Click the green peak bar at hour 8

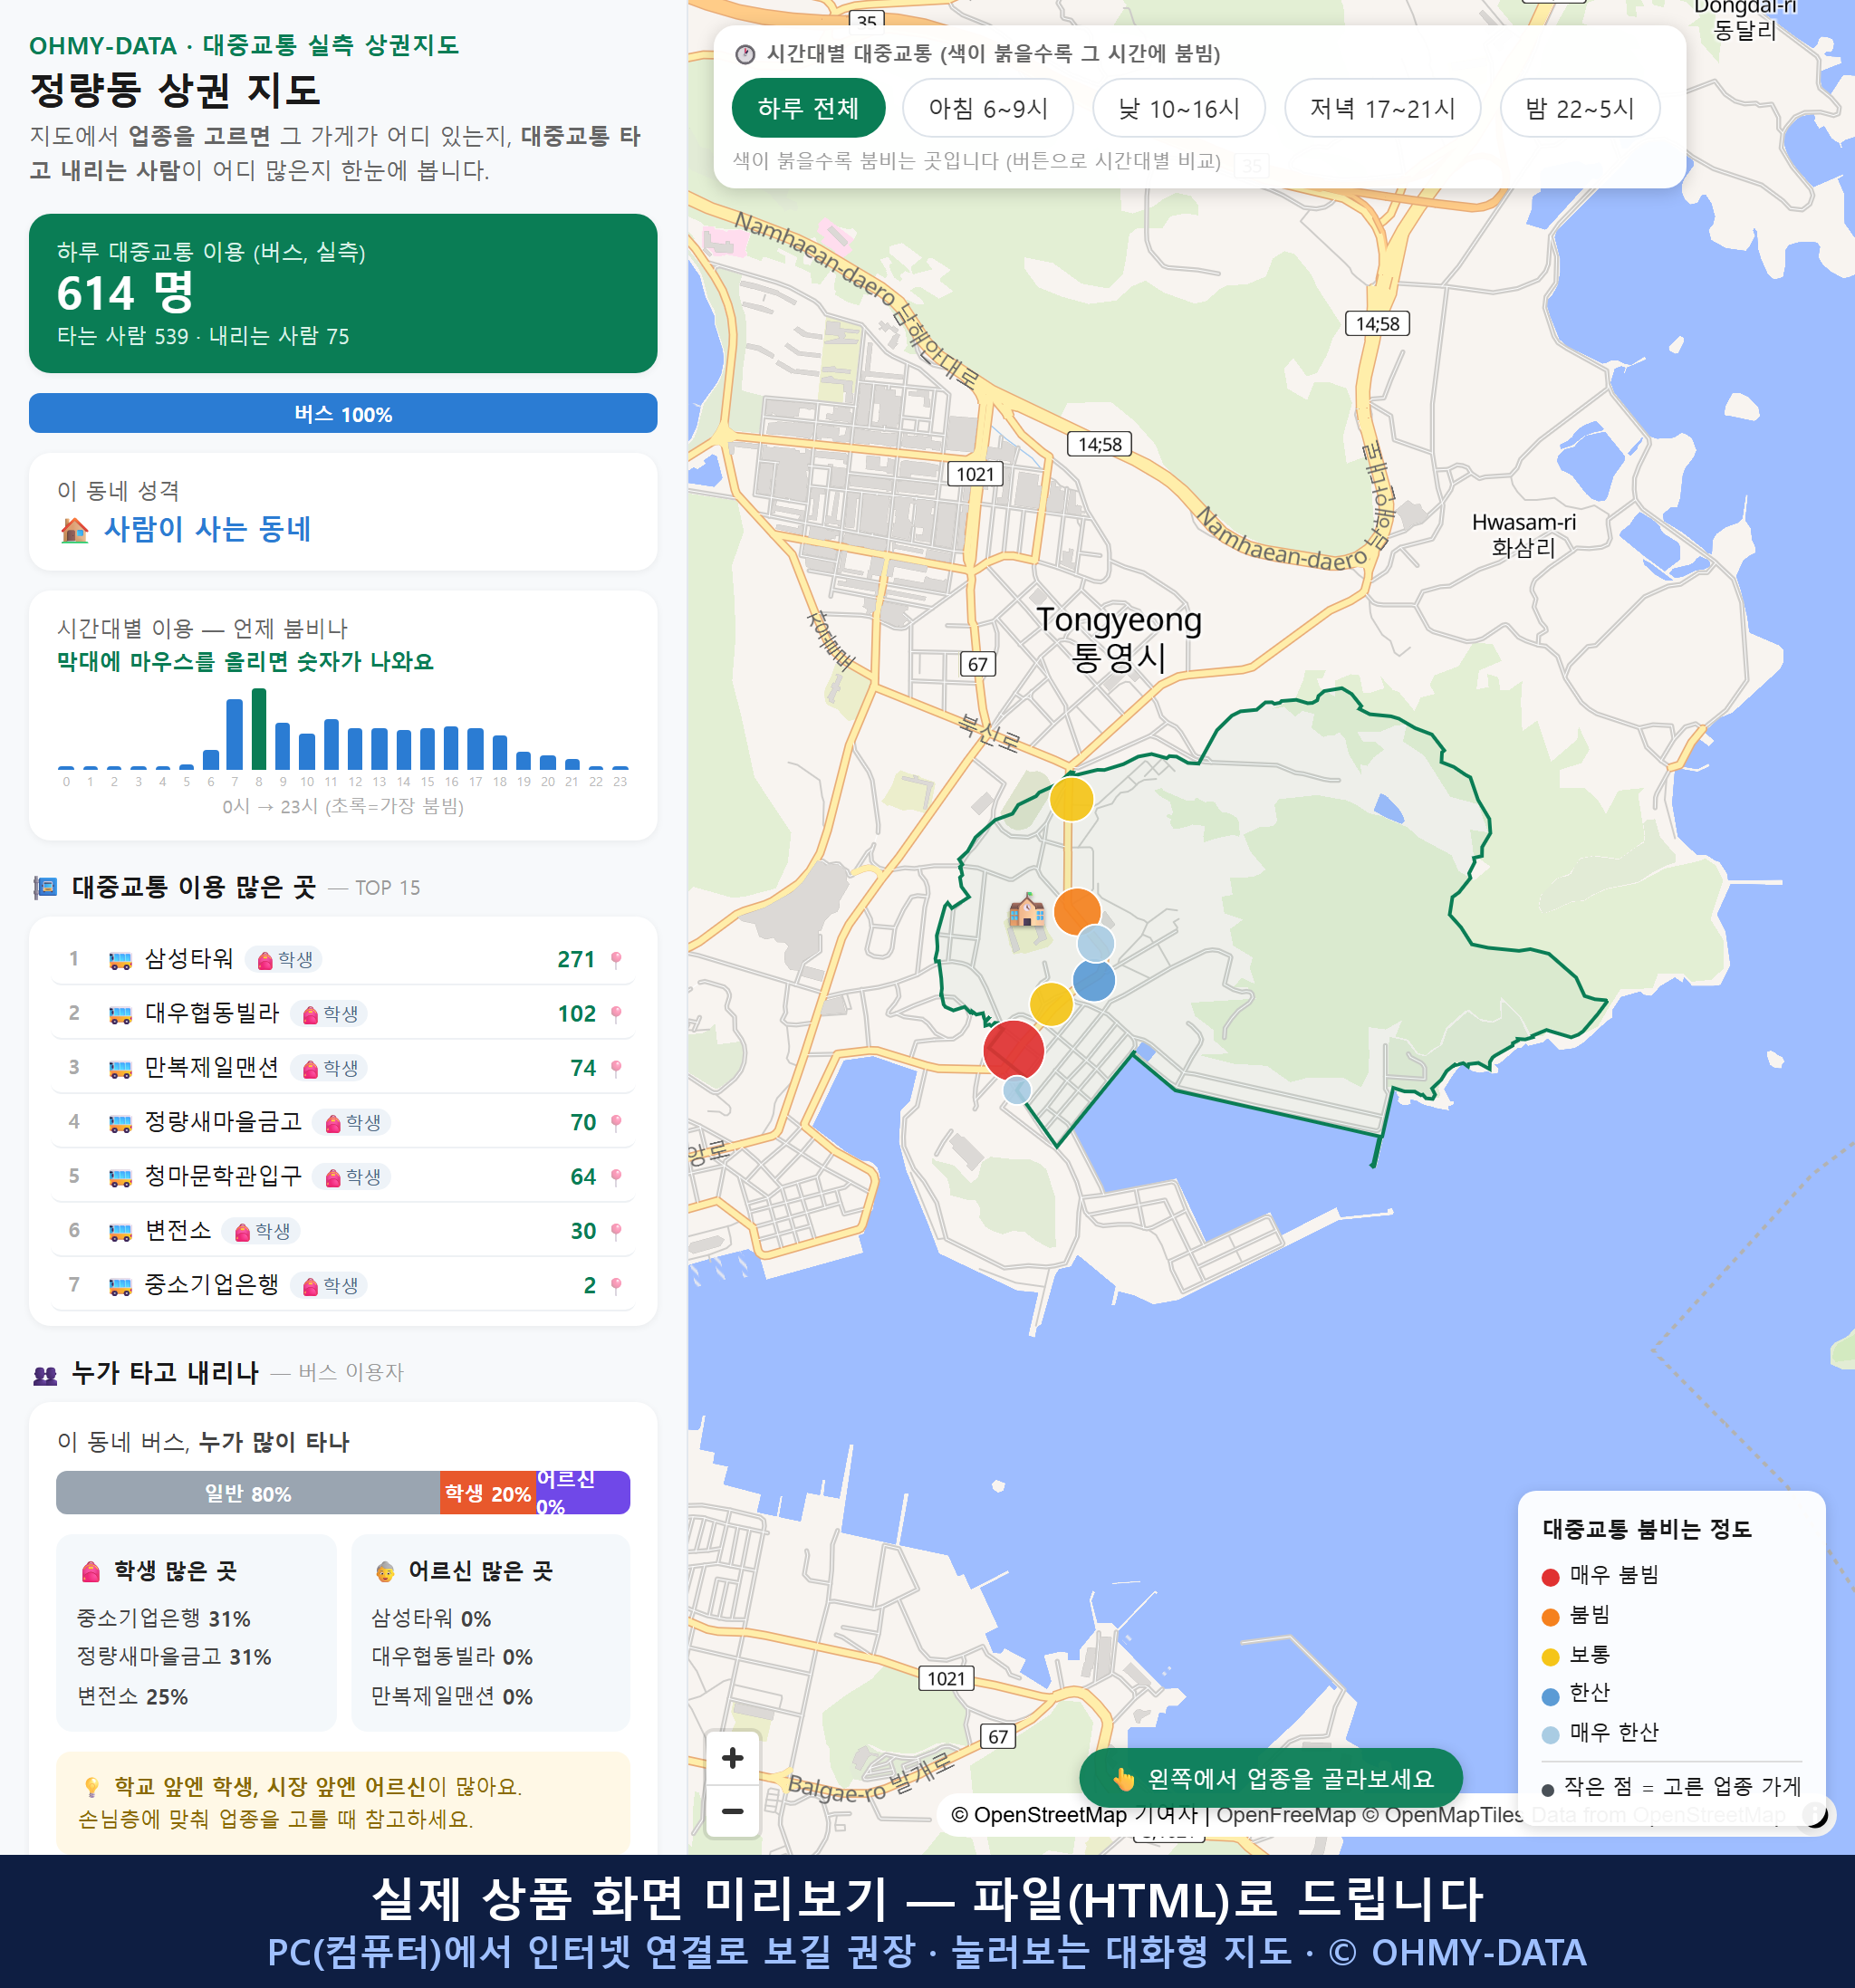[259, 729]
